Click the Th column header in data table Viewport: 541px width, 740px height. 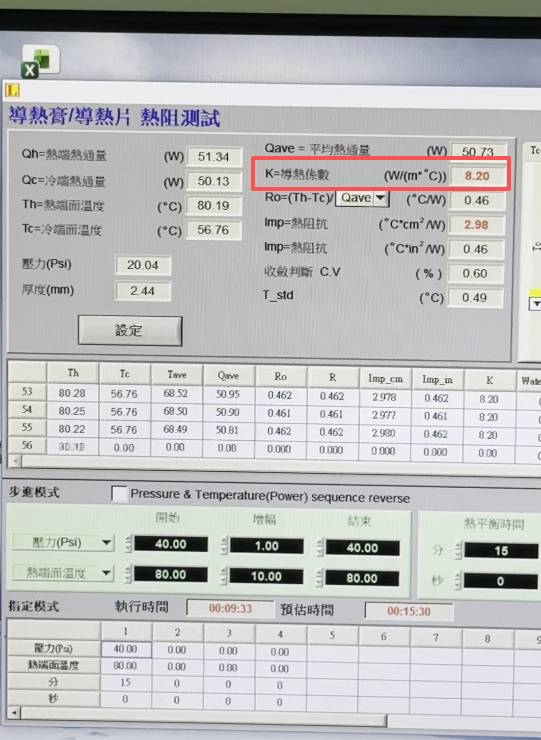73,373
